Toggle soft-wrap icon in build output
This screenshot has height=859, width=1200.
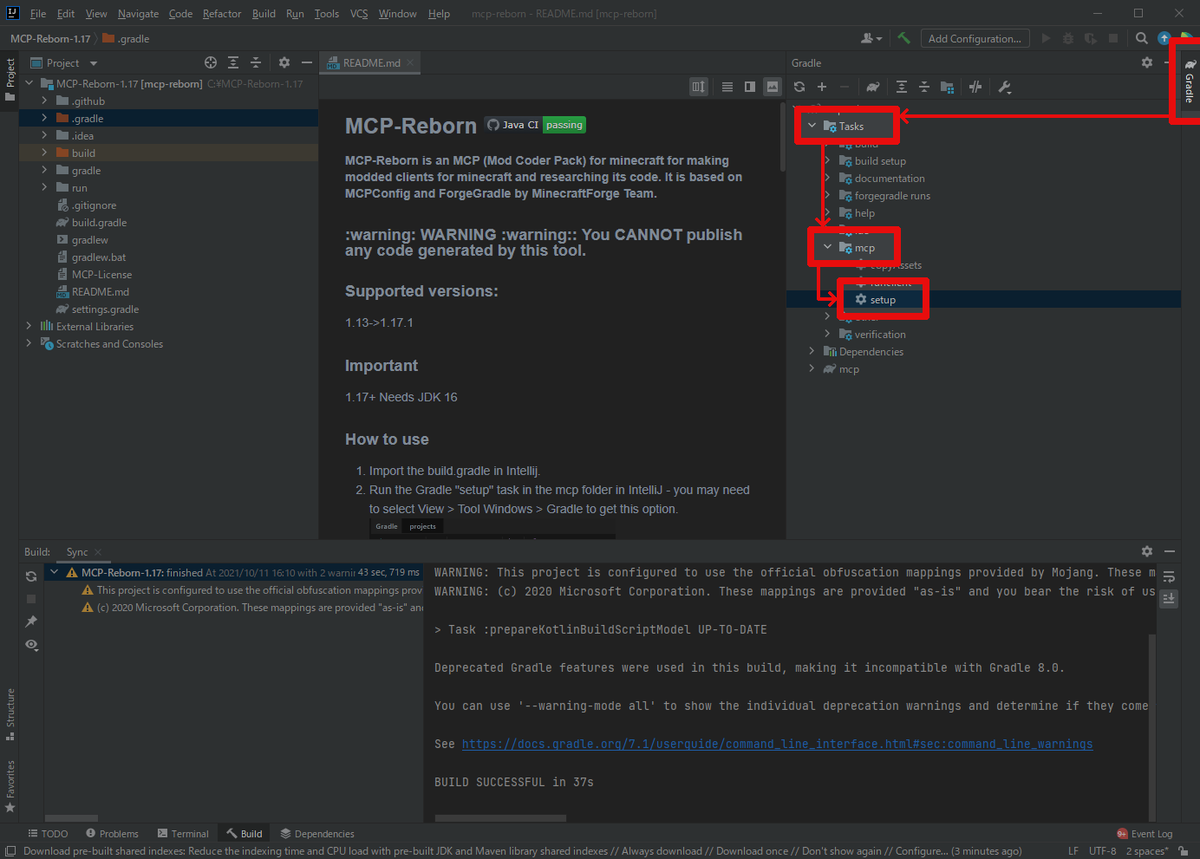click(x=1169, y=577)
